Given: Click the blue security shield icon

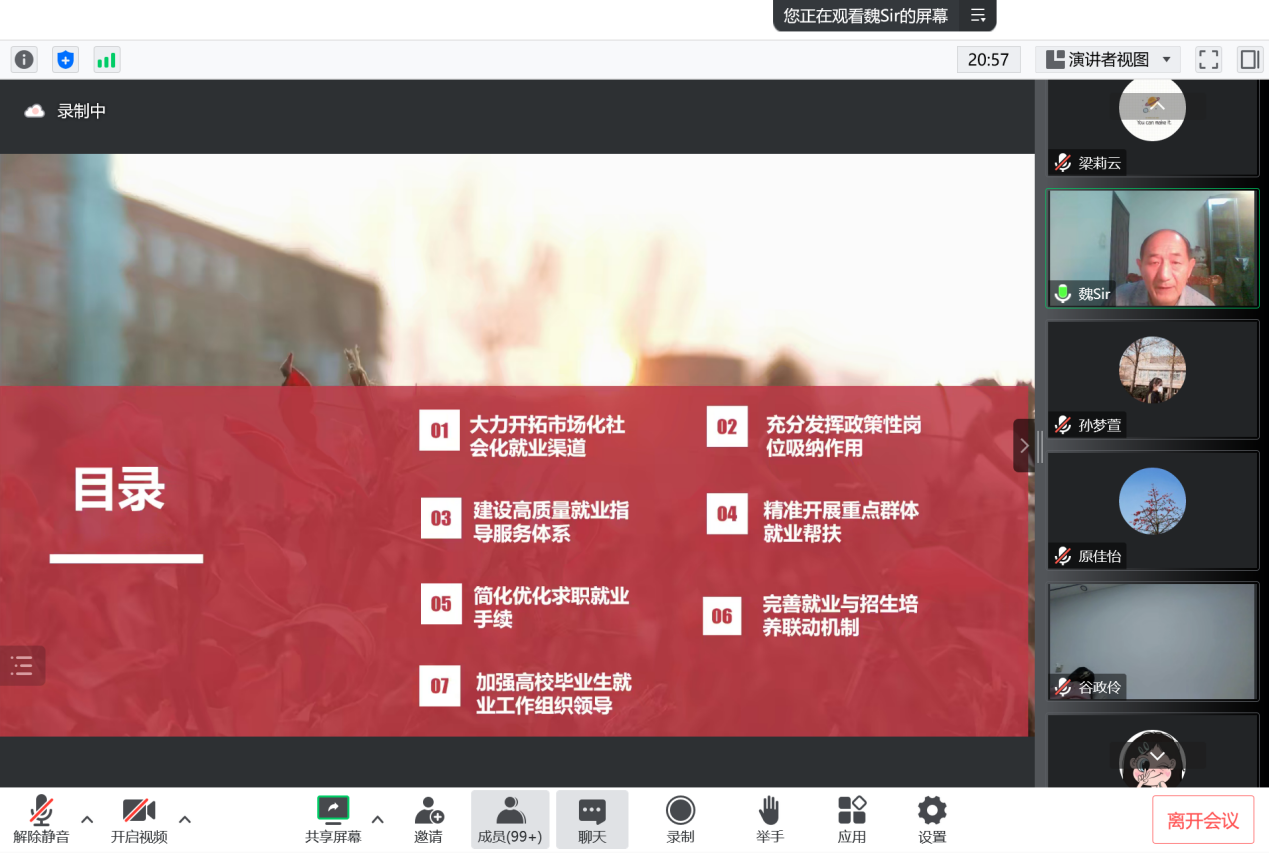Looking at the screenshot, I should tap(65, 59).
